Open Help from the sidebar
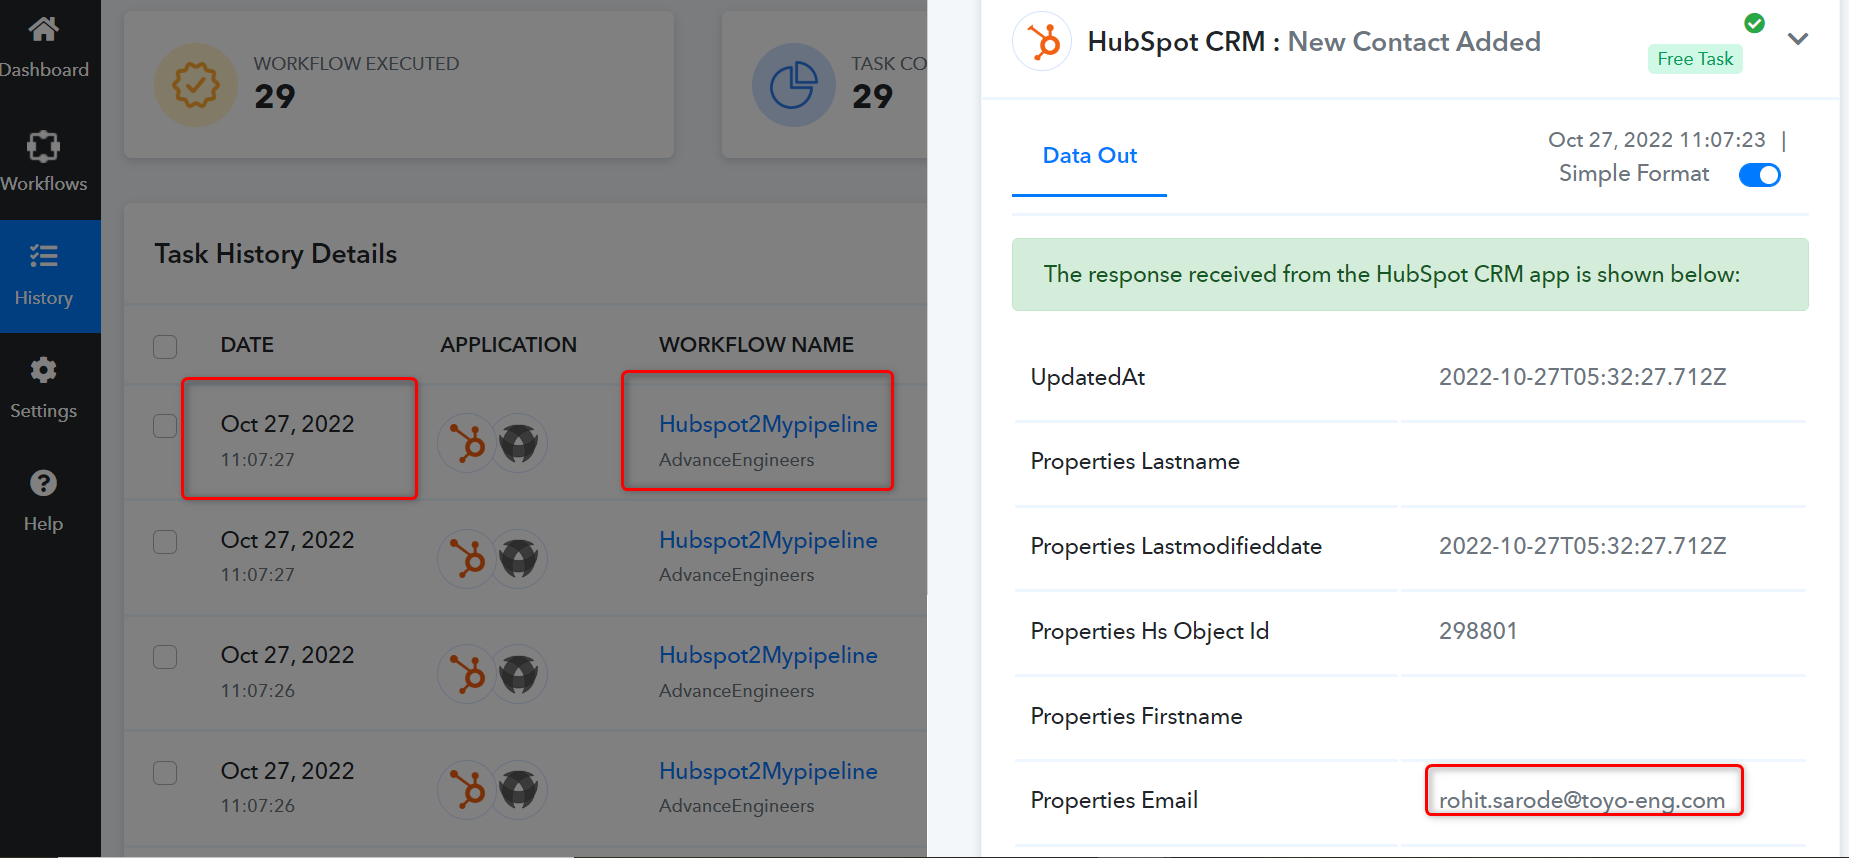The image size is (1849, 858). pyautogui.click(x=43, y=483)
